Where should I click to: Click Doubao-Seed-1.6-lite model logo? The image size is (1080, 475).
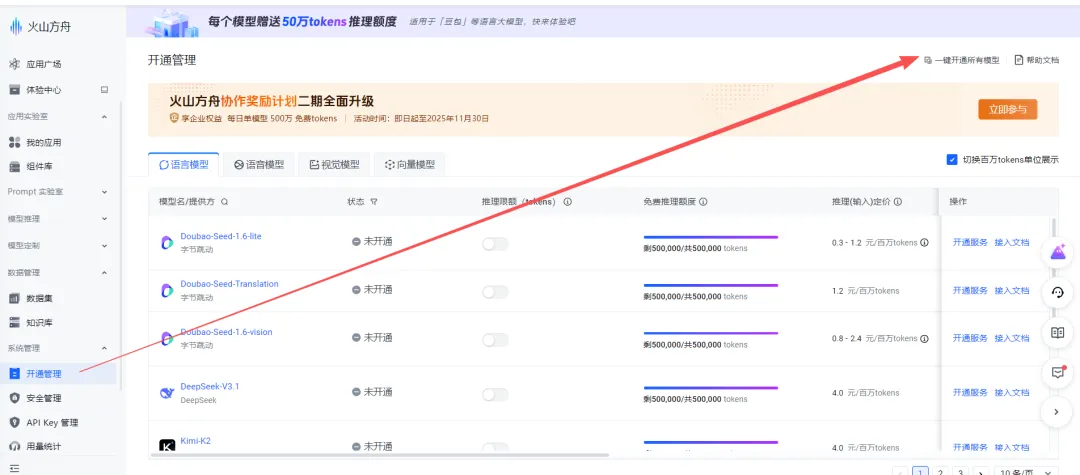pyautogui.click(x=167, y=242)
